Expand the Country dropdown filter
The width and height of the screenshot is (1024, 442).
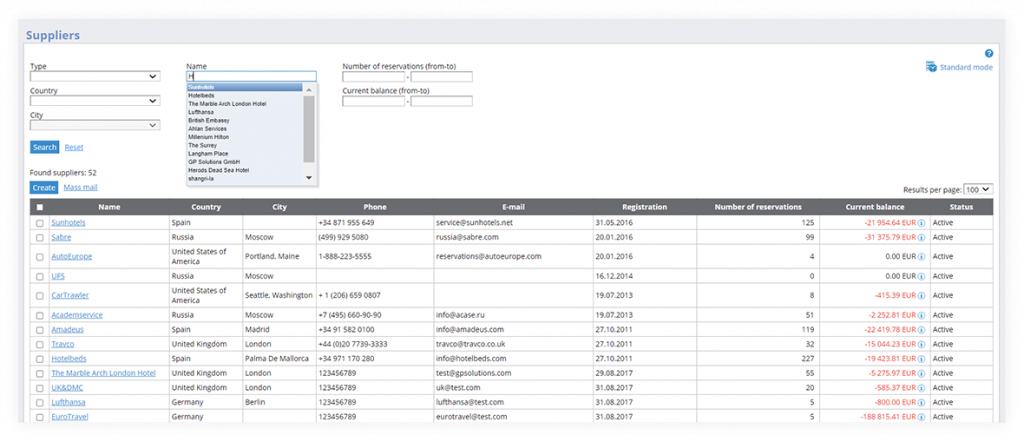(x=95, y=101)
